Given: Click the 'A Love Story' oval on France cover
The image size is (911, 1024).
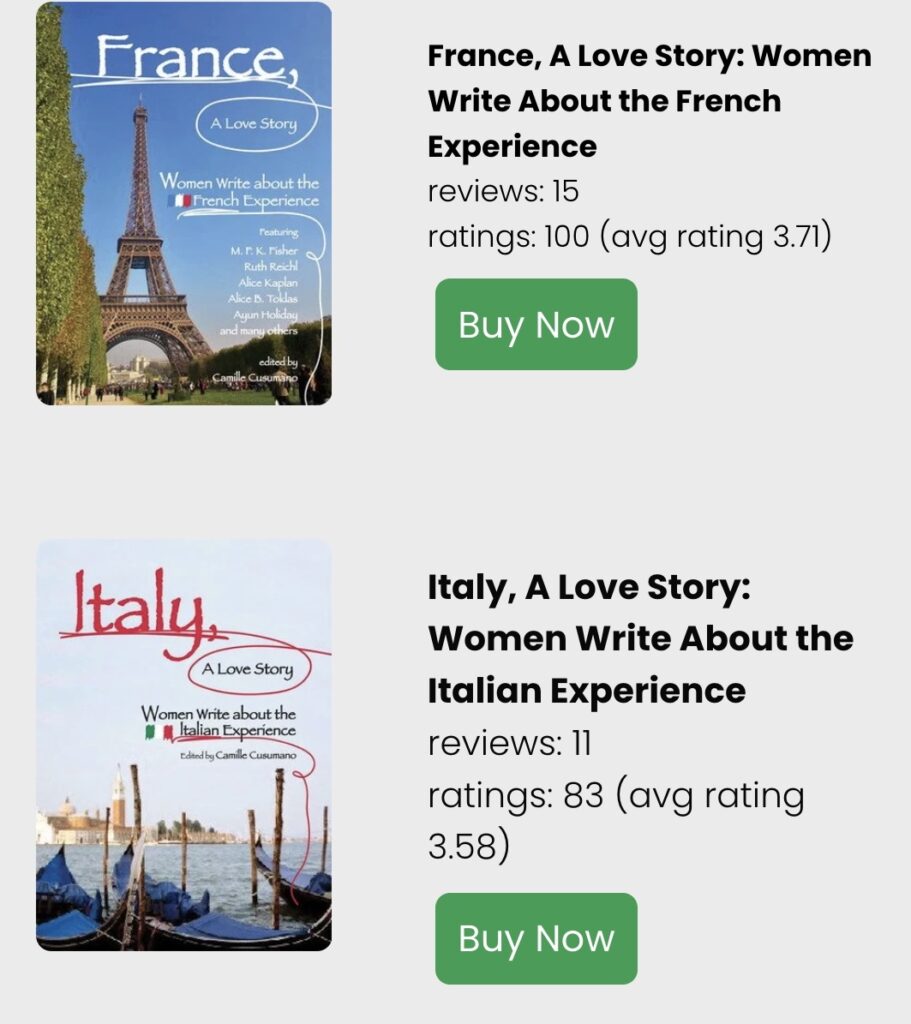Looking at the screenshot, I should [x=253, y=125].
